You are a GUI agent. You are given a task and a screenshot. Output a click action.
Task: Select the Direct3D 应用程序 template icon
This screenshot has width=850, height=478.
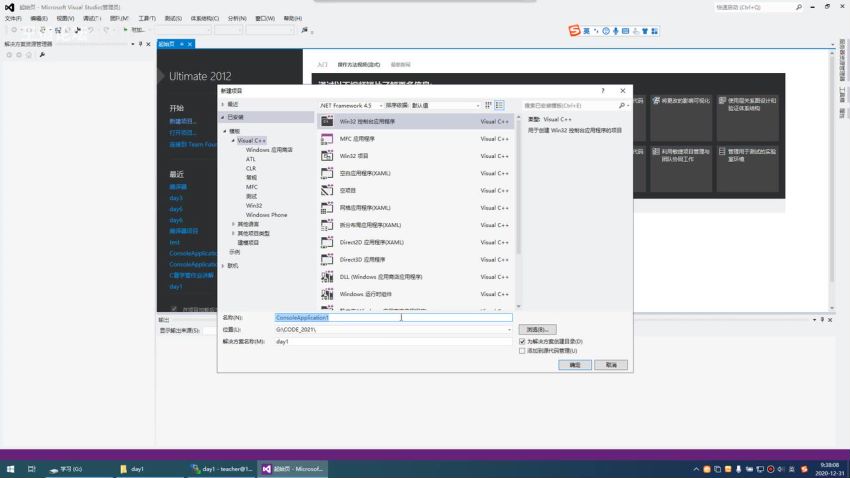(327, 260)
